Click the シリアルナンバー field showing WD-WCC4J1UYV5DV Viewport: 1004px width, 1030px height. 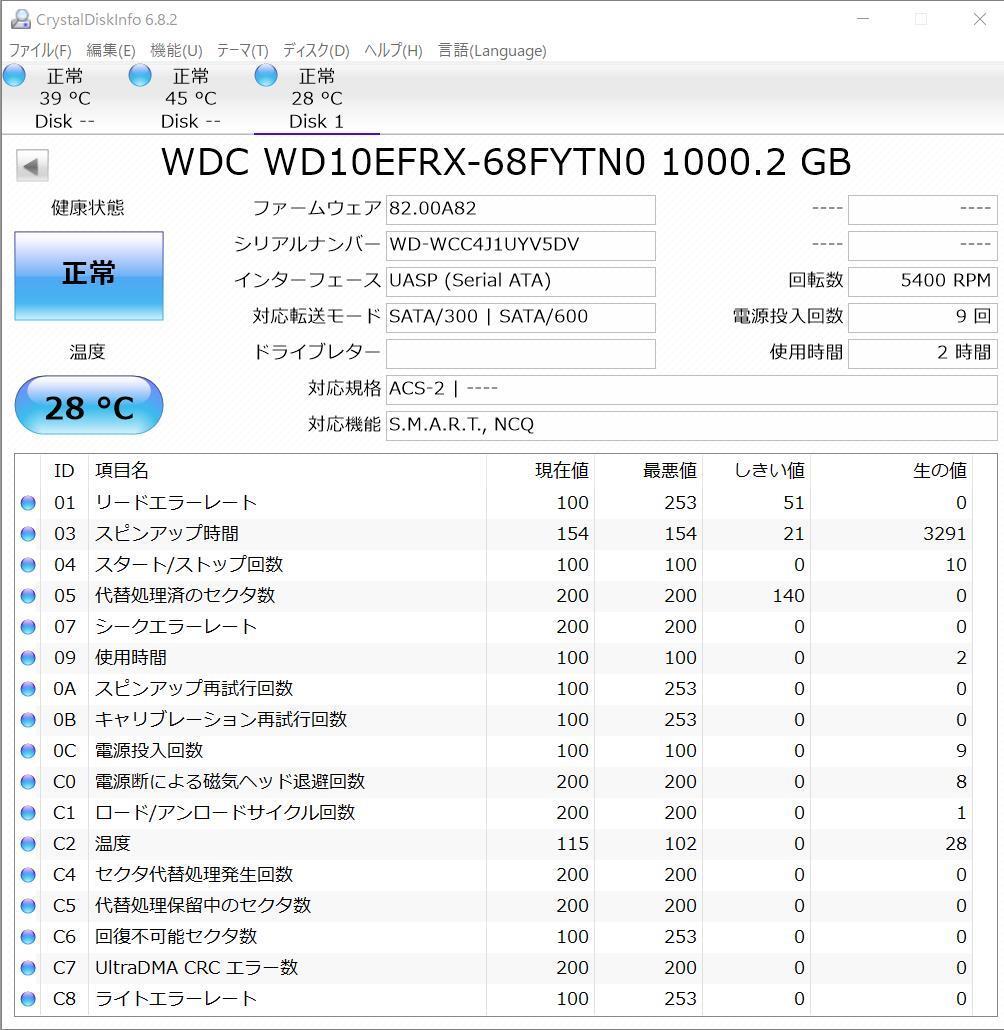pos(520,245)
